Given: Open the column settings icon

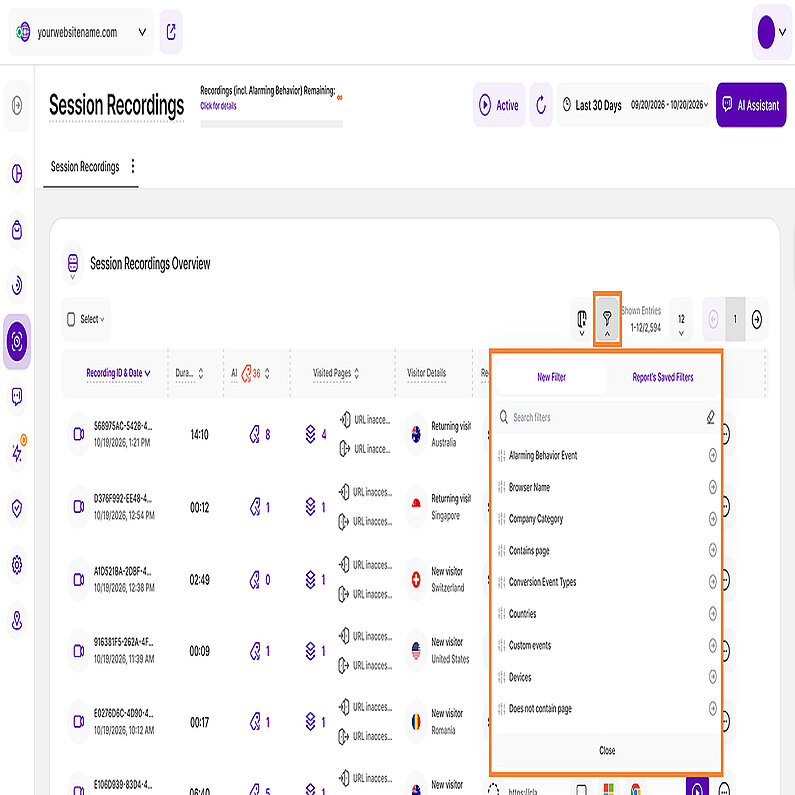Looking at the screenshot, I should [582, 319].
